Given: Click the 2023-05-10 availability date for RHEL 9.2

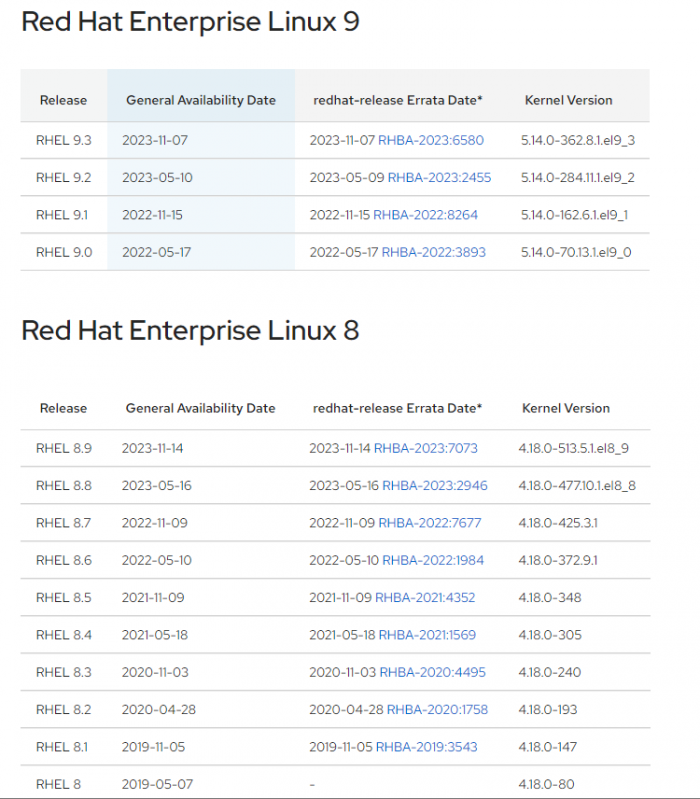Looking at the screenshot, I should (157, 177).
